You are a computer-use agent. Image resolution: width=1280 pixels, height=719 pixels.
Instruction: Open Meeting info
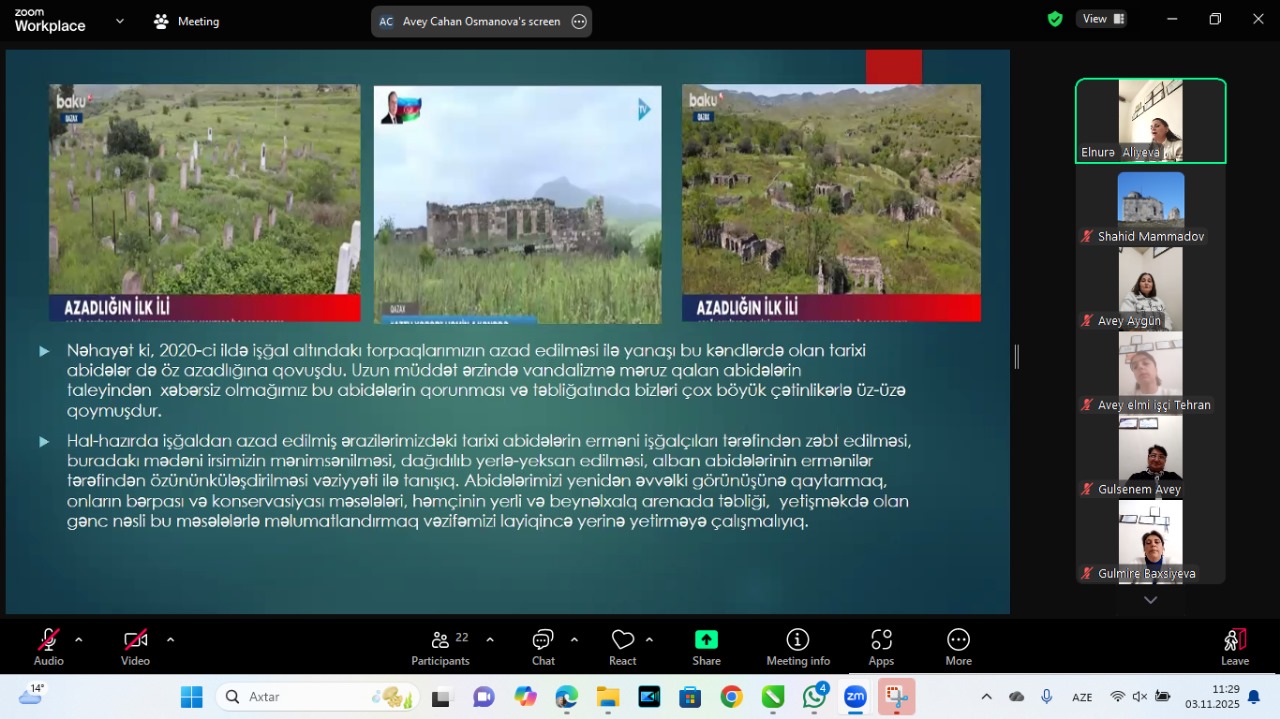[x=797, y=647]
